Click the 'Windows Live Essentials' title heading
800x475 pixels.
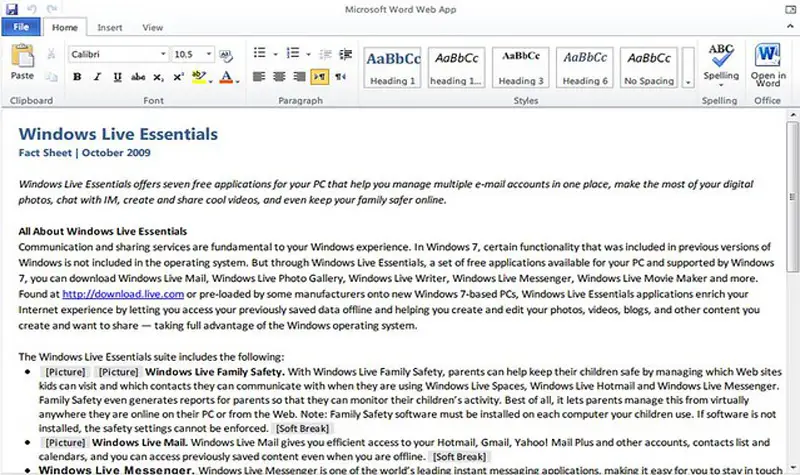[118, 134]
